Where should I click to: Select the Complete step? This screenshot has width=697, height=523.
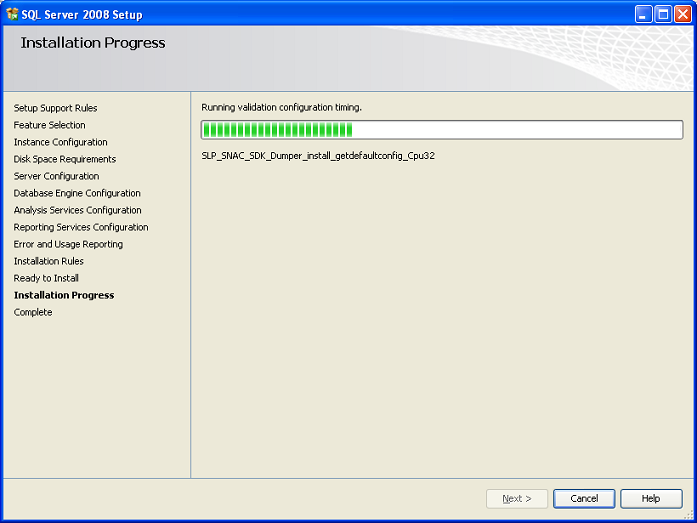33,312
